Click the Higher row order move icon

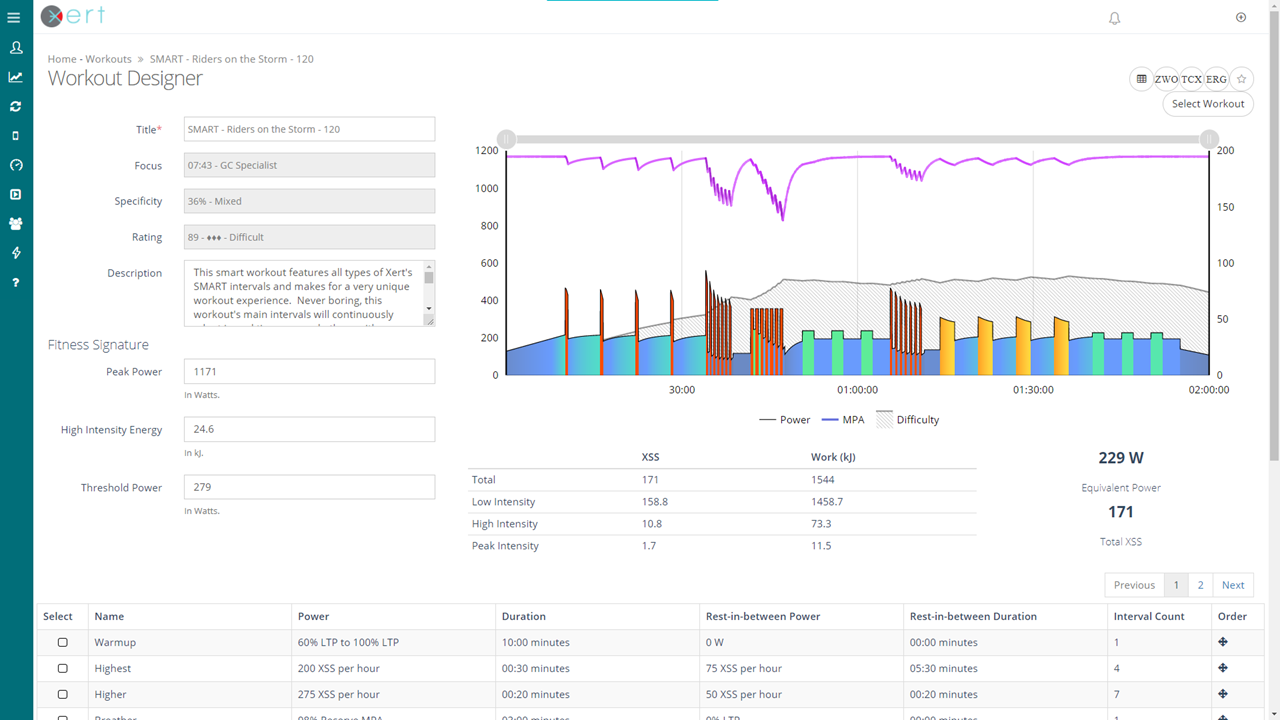click(1223, 694)
